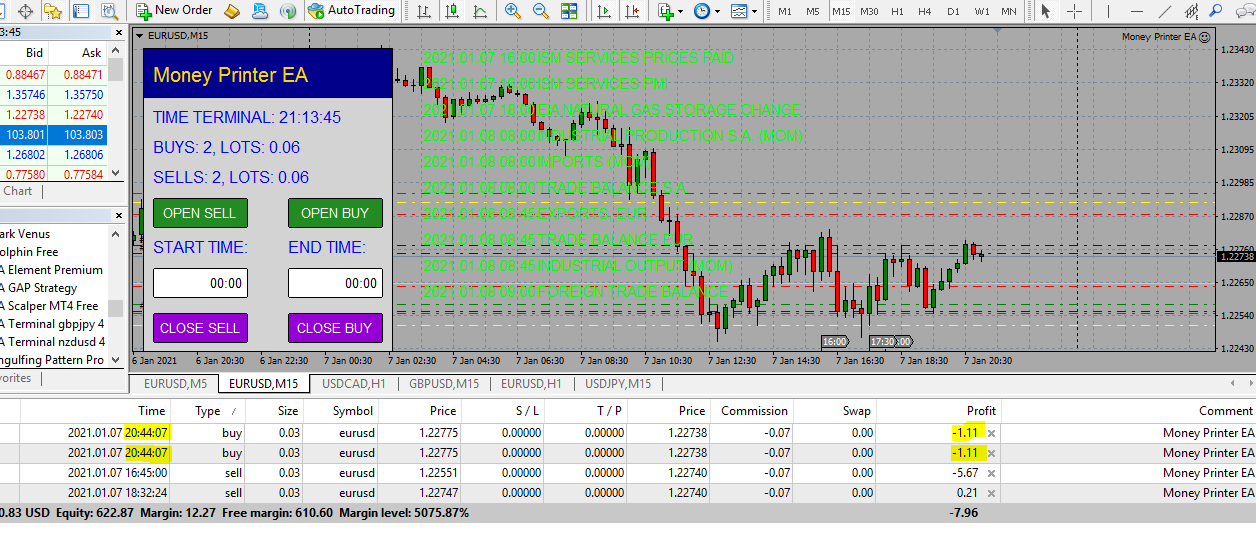Select the MN timeframe
Image resolution: width=1256 pixels, height=542 pixels.
(x=1009, y=11)
